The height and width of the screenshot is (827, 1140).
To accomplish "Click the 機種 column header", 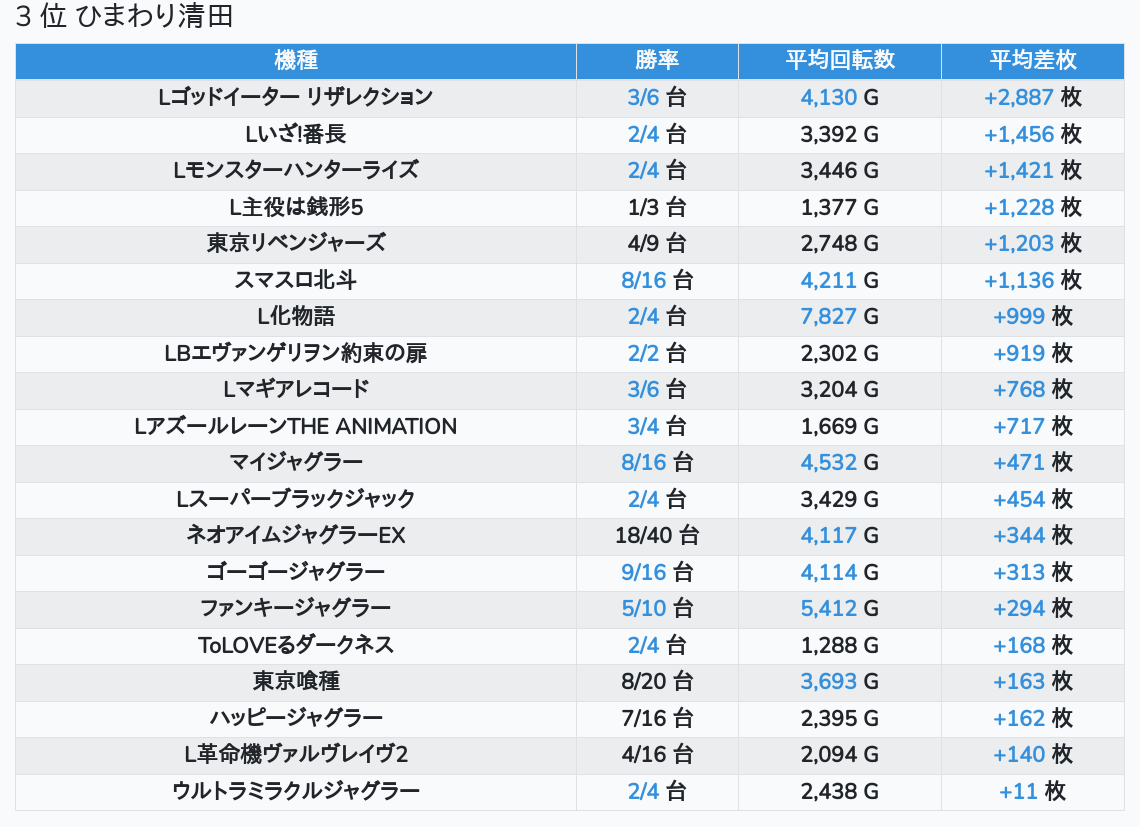I will [296, 61].
